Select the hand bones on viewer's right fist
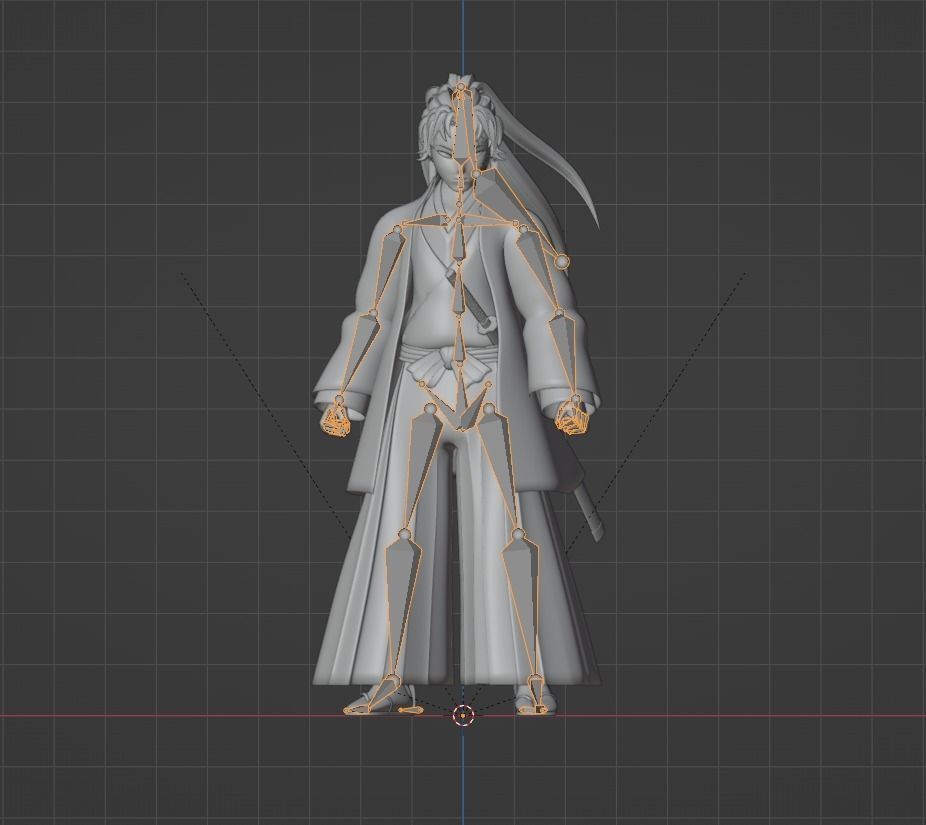The image size is (926, 825). pyautogui.click(x=572, y=419)
